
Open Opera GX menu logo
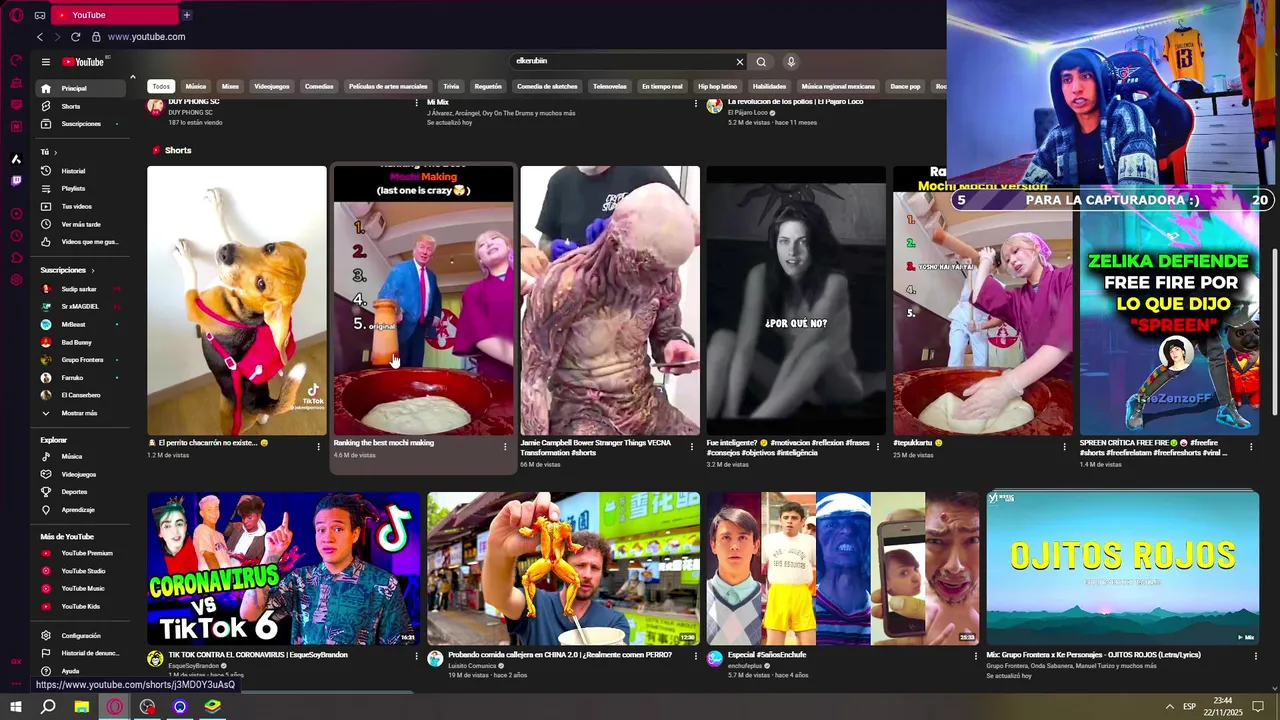point(16,15)
